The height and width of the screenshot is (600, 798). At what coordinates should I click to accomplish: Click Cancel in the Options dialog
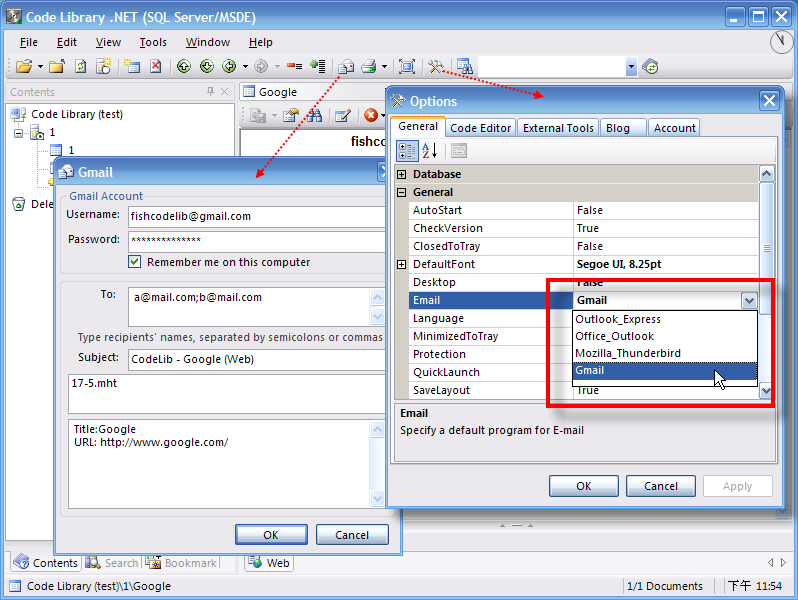click(x=661, y=486)
